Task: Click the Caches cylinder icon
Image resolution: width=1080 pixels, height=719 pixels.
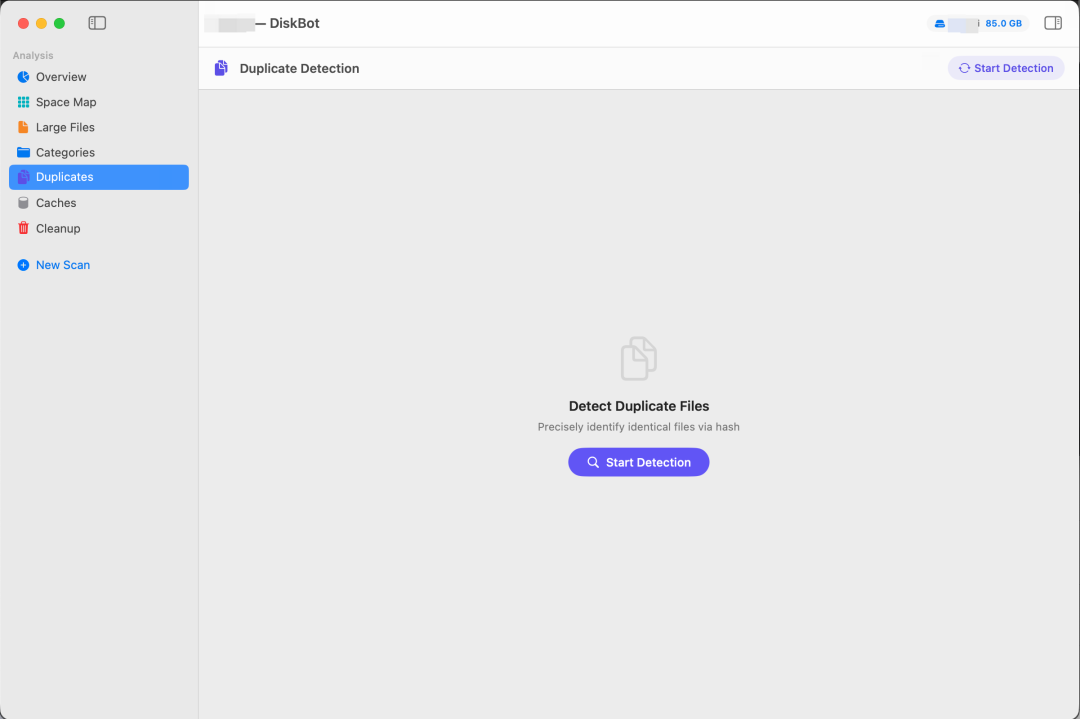Action: pos(23,202)
